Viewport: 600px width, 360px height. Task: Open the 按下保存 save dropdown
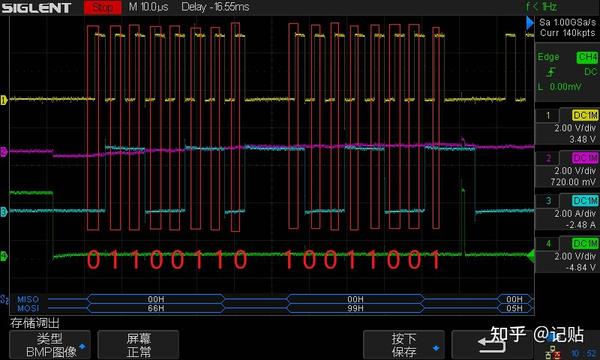point(404,345)
